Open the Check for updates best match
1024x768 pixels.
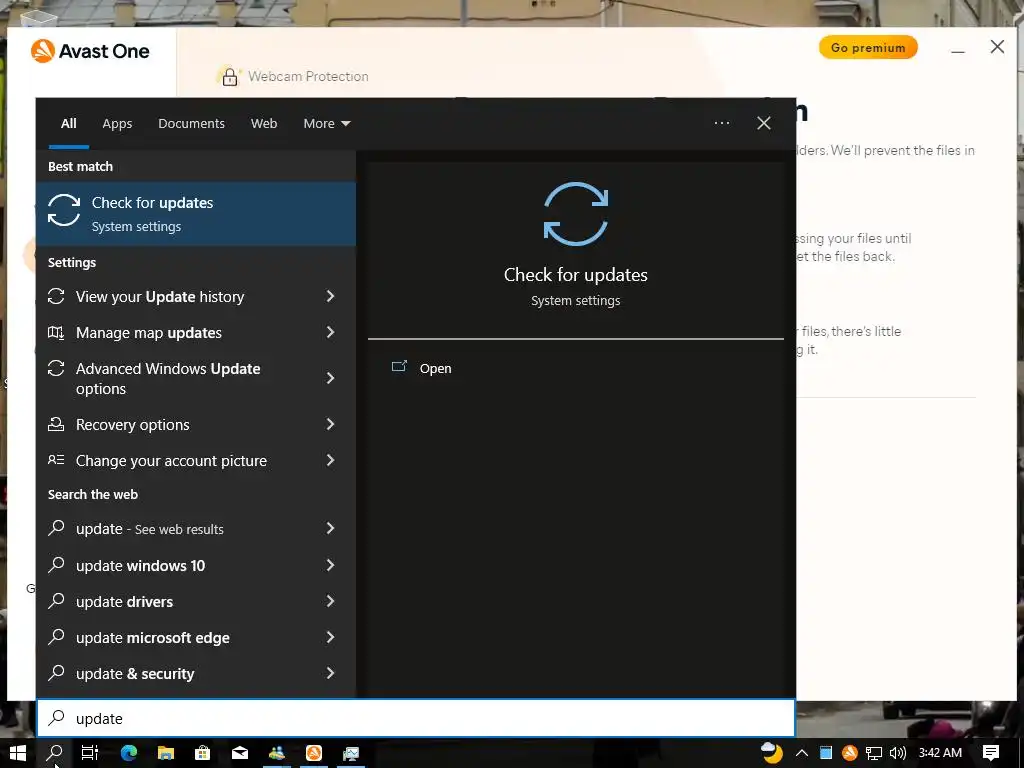pyautogui.click(x=196, y=214)
